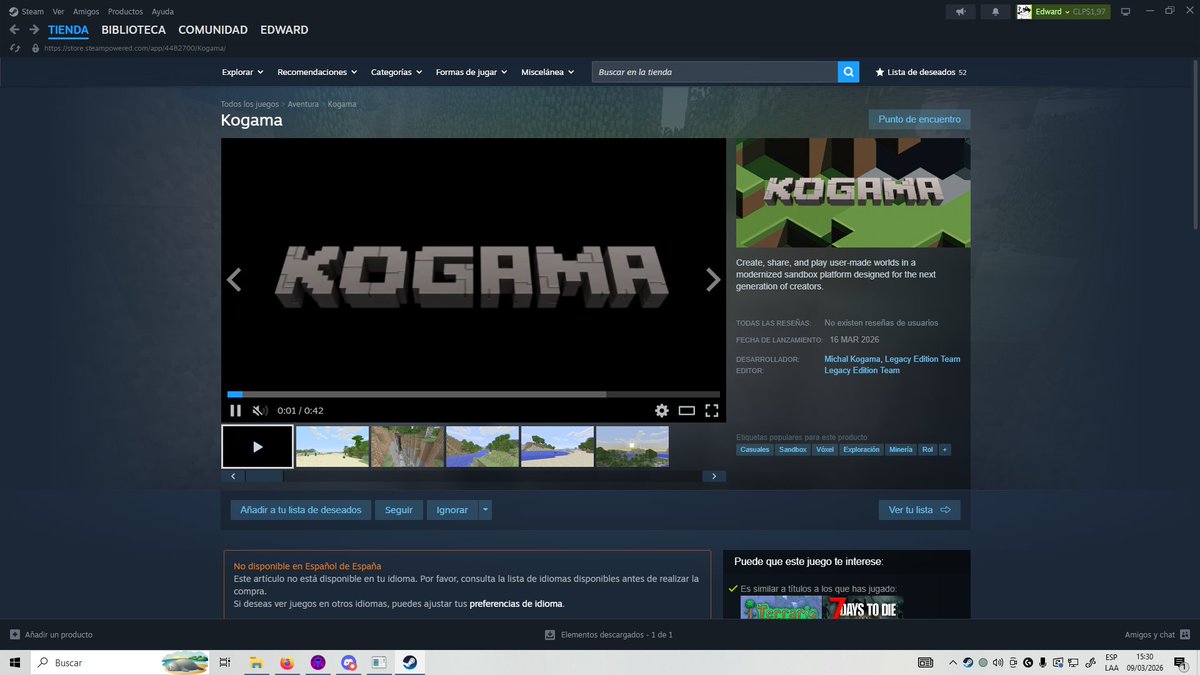Open the announcements megaphone icon
Screen dimensions: 1200x675
[x=960, y=12]
